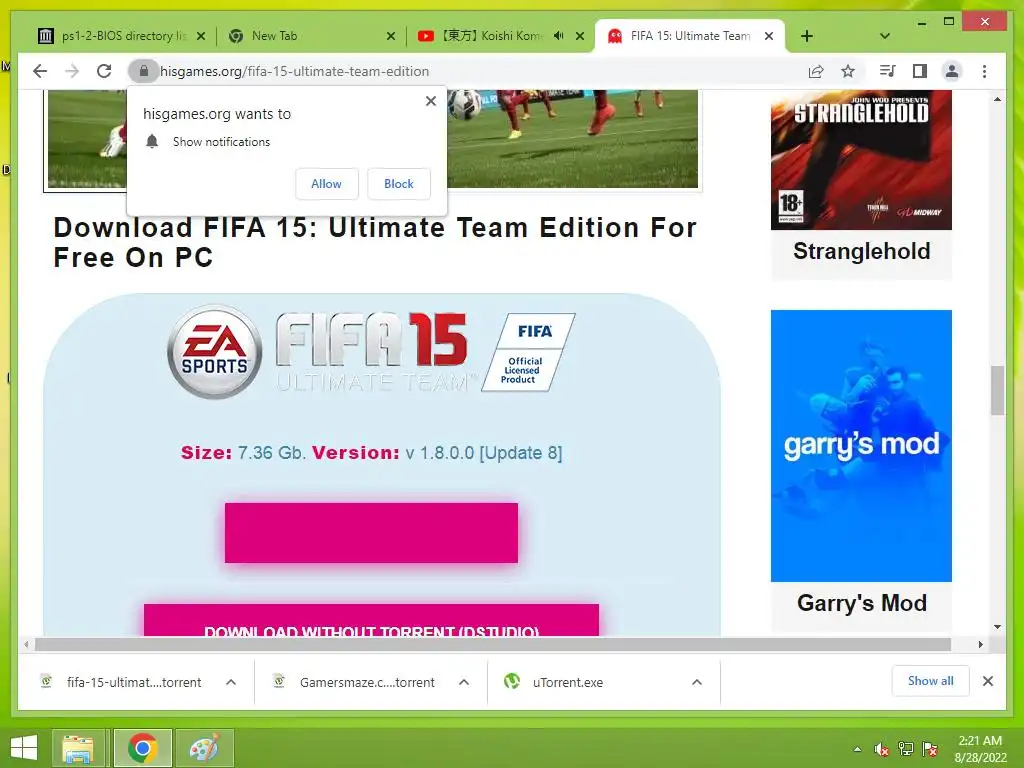Click the scroll down arrow
Viewport: 1024px width, 768px height.
[997, 627]
